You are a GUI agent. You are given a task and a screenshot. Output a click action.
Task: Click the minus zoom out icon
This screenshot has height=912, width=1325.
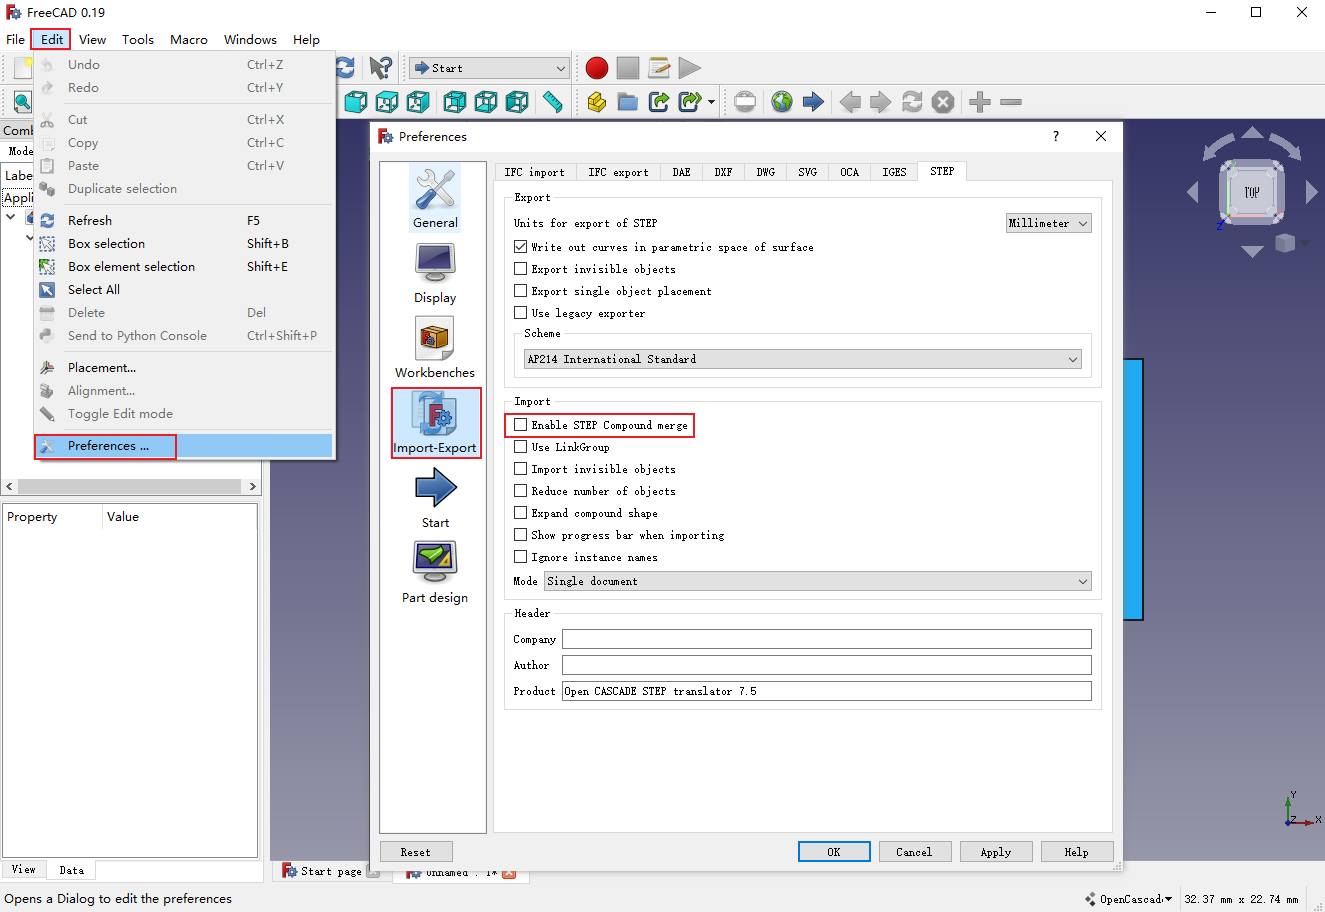pos(1011,102)
